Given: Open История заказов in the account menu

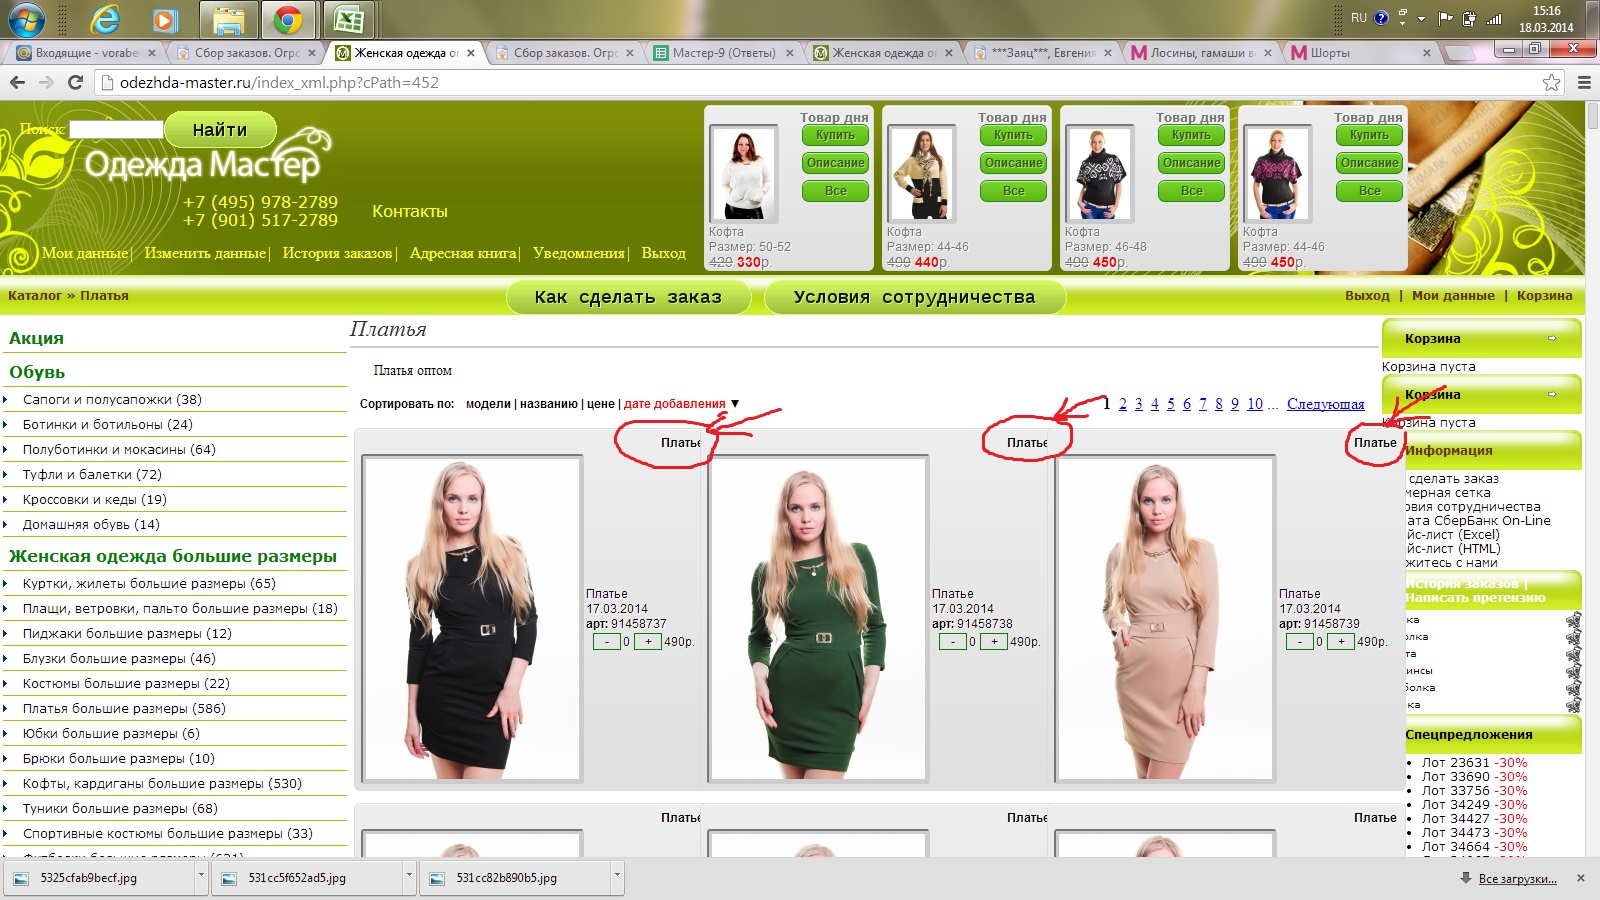Looking at the screenshot, I should coord(337,253).
